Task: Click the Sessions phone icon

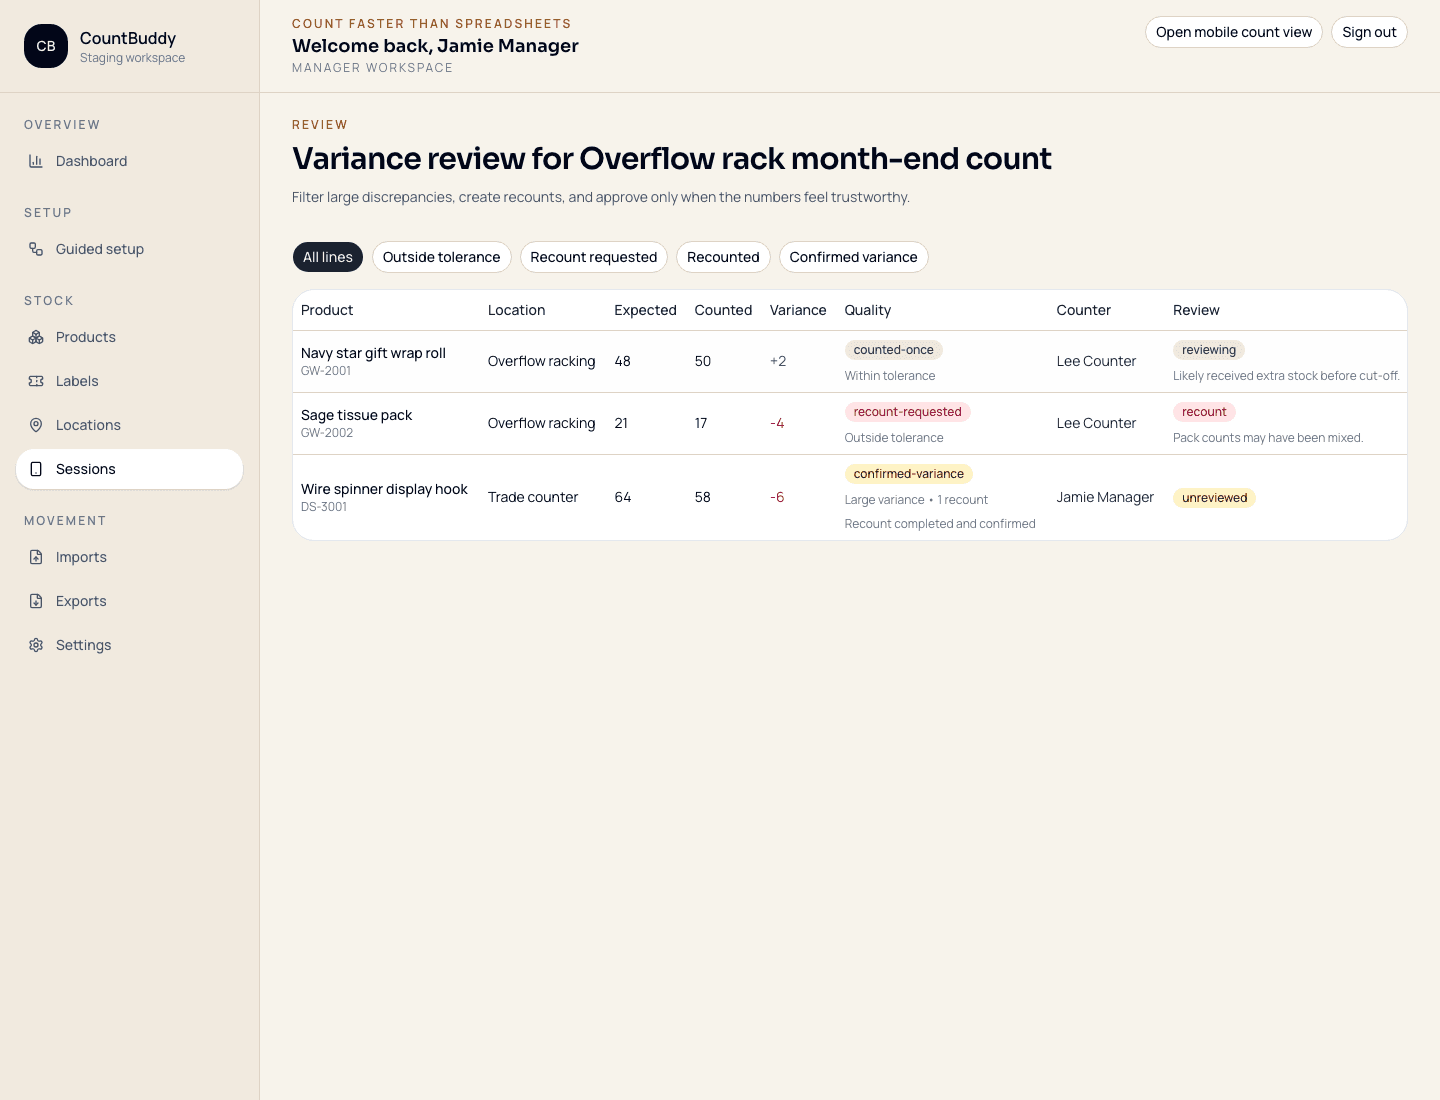Action: pos(36,469)
